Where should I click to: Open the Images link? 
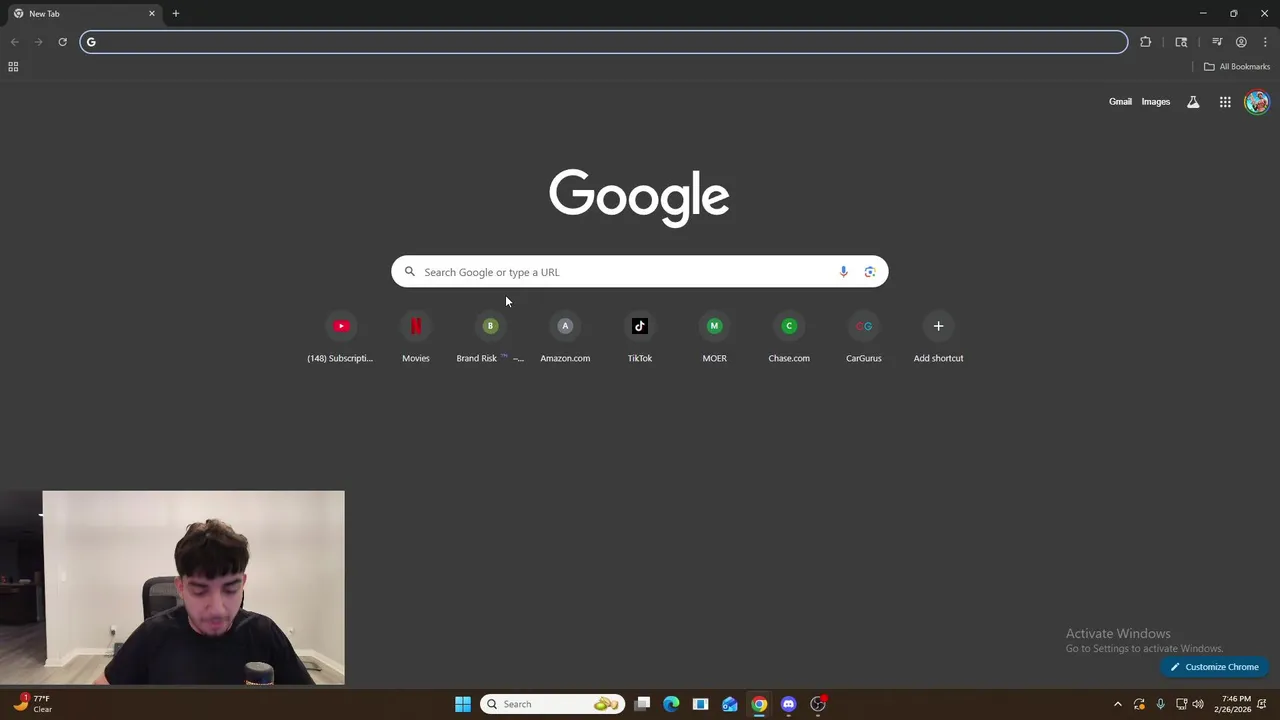(1155, 102)
